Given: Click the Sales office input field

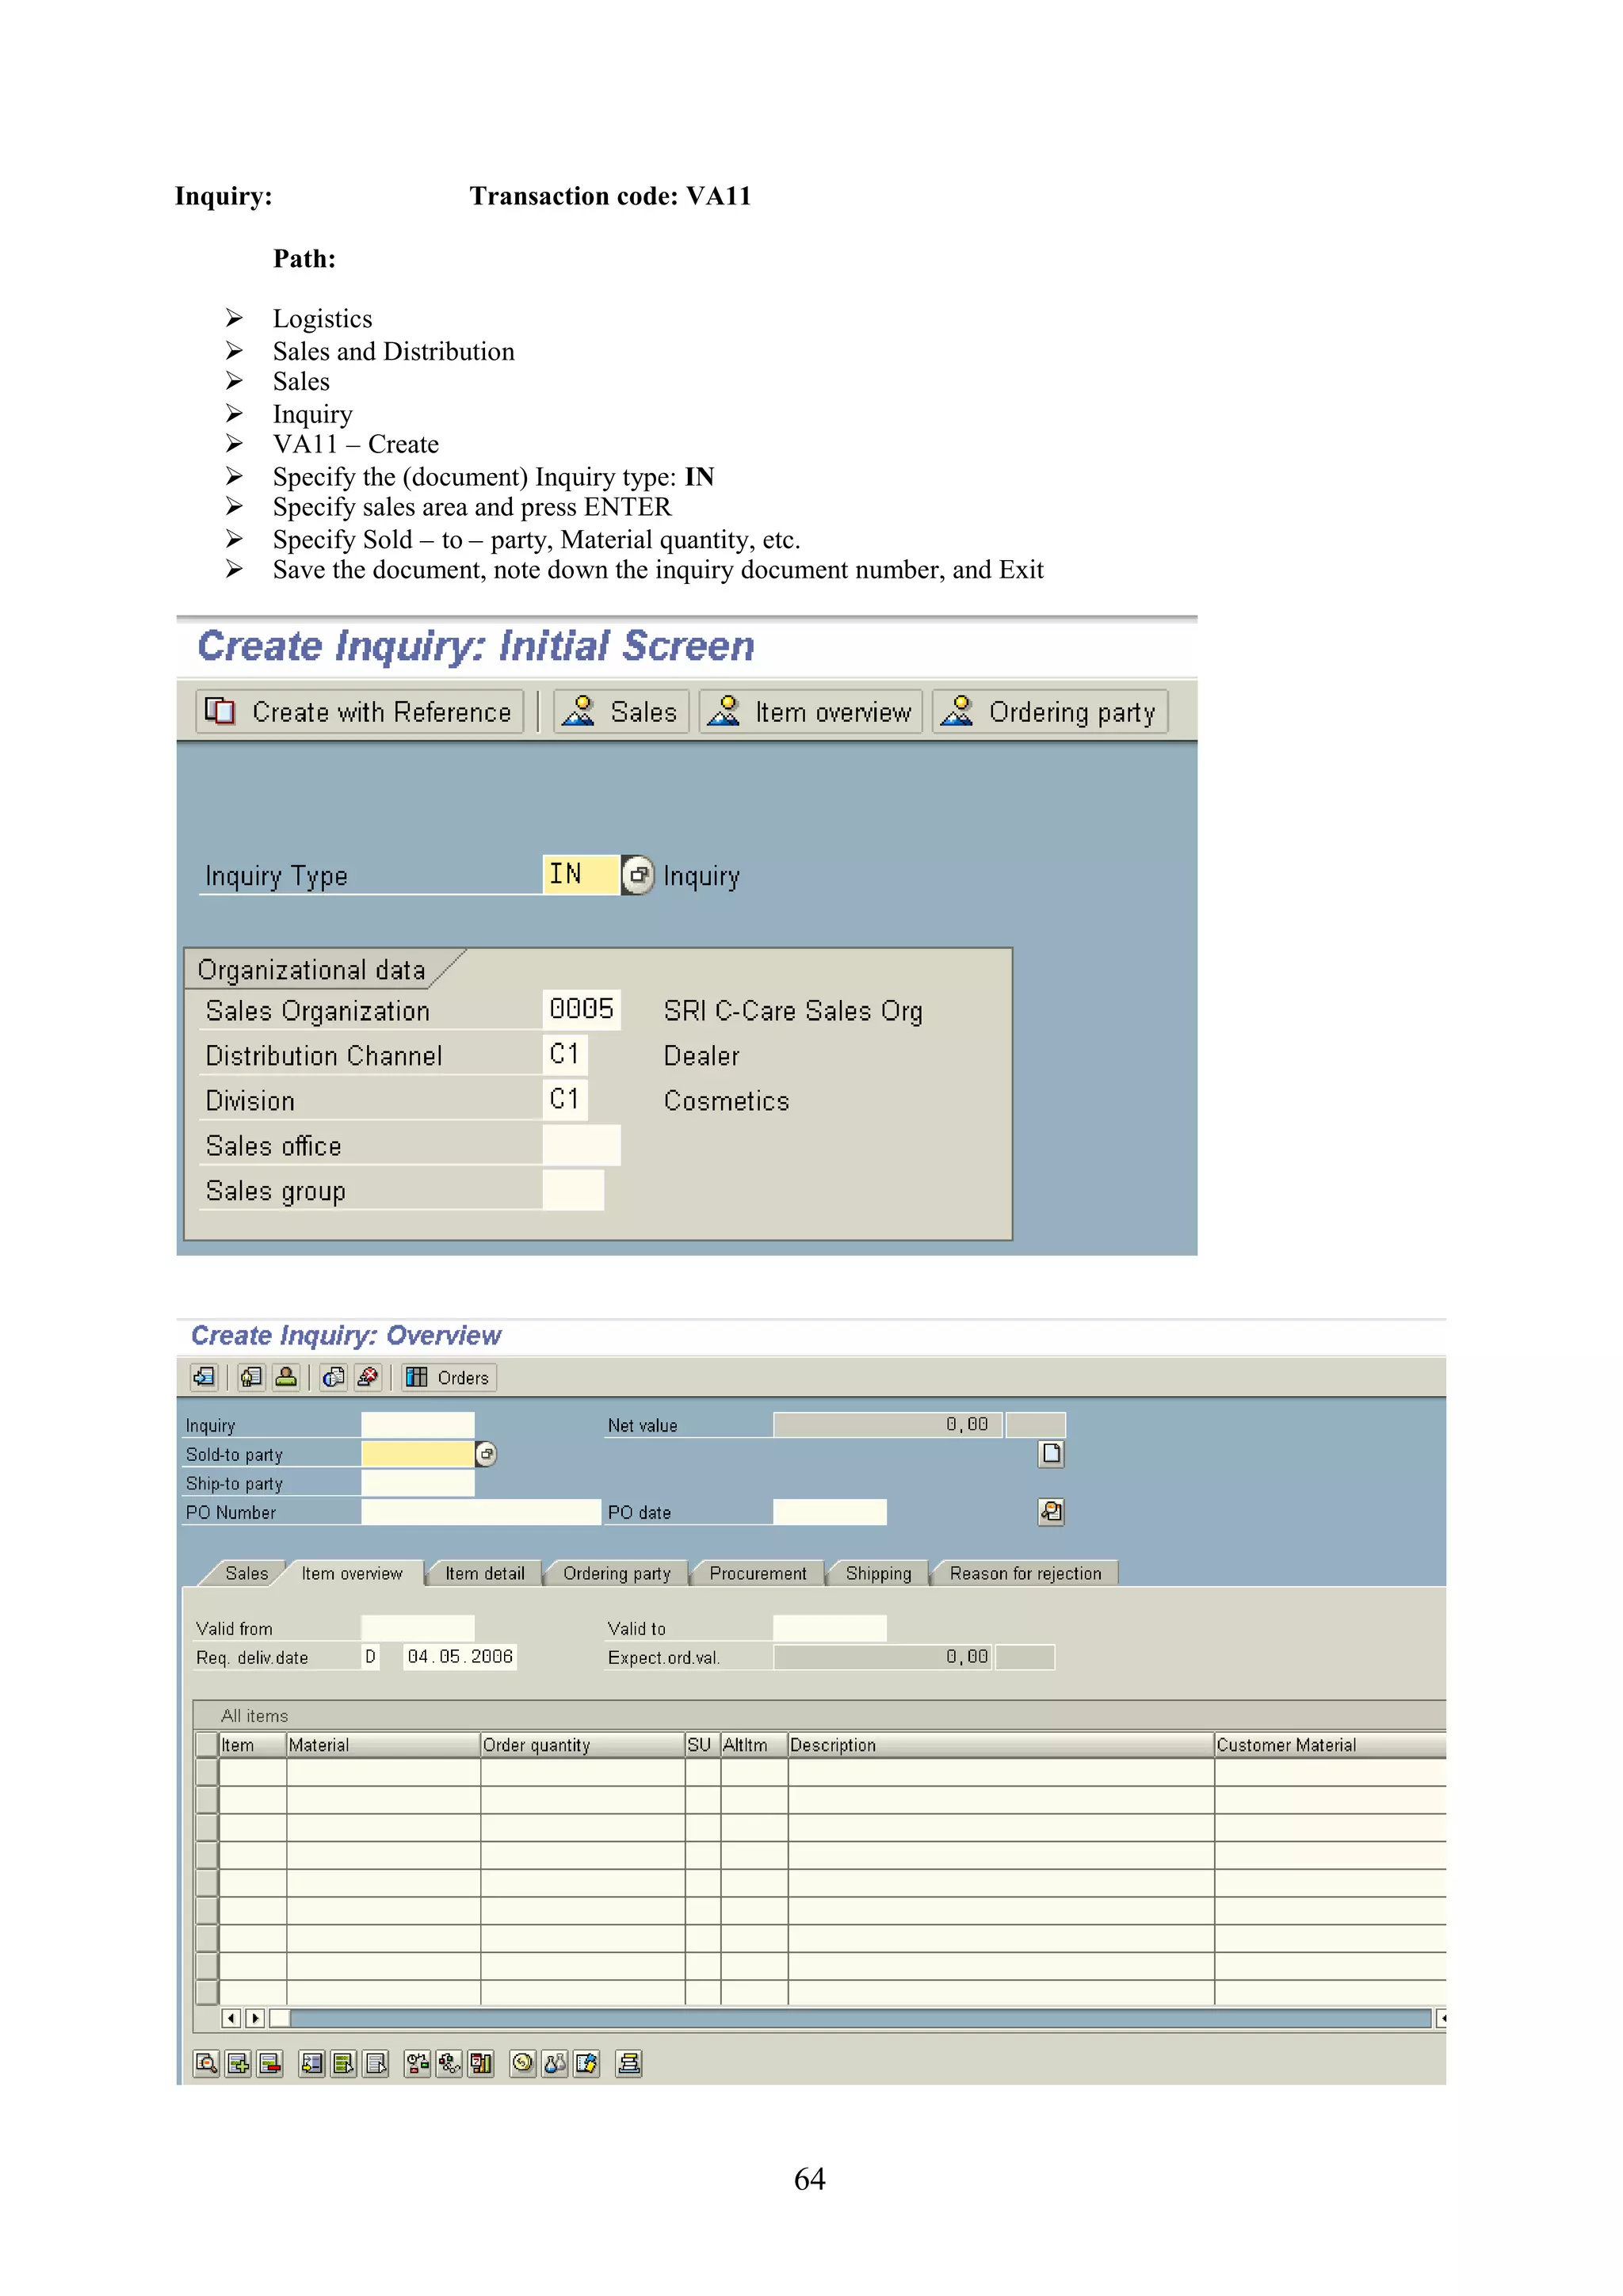Looking at the screenshot, I should point(581,1145).
